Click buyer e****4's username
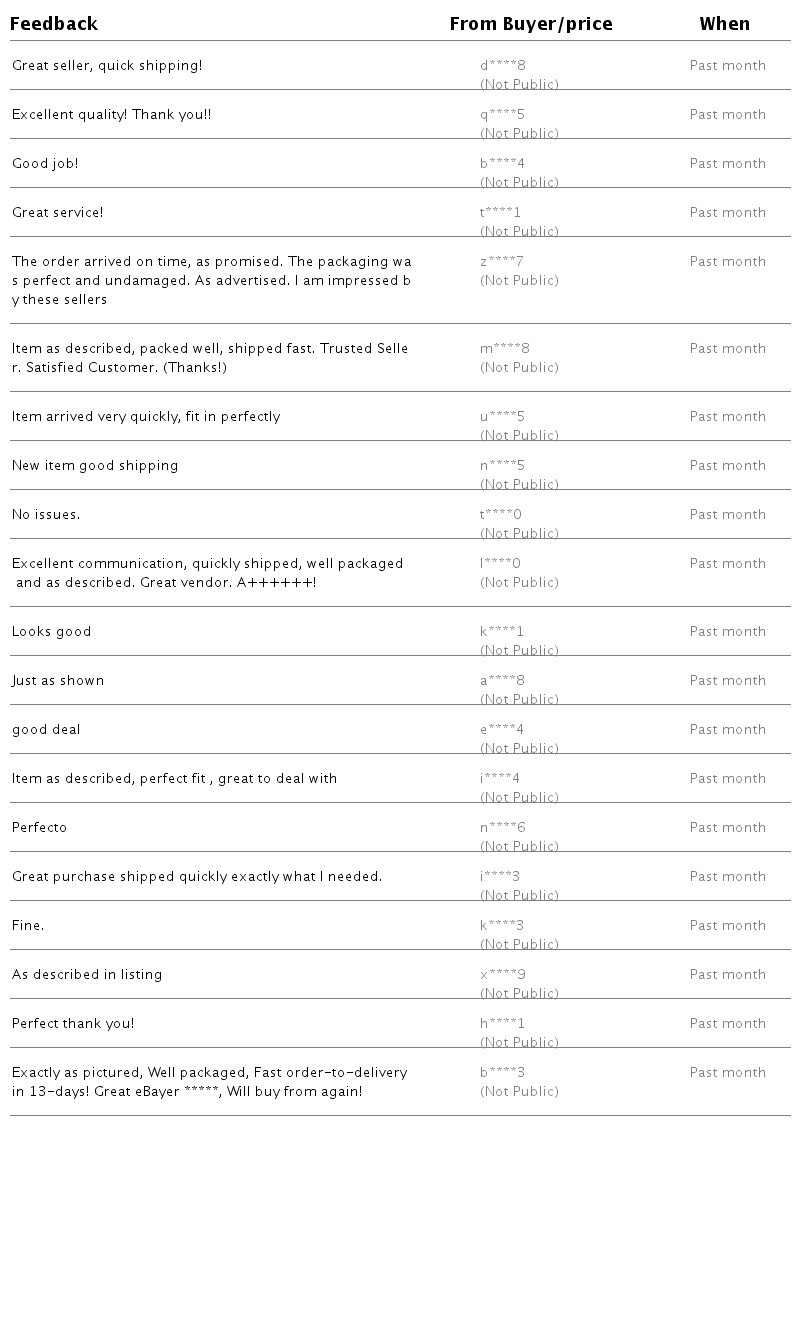This screenshot has width=800, height=1340. point(502,730)
